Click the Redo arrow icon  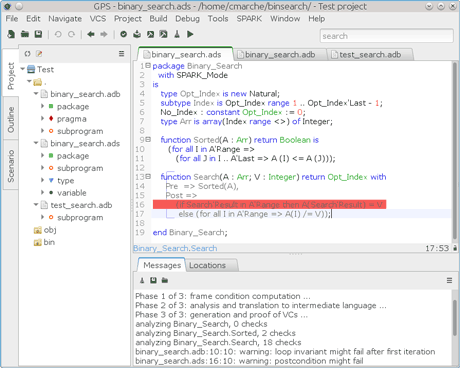point(71,34)
